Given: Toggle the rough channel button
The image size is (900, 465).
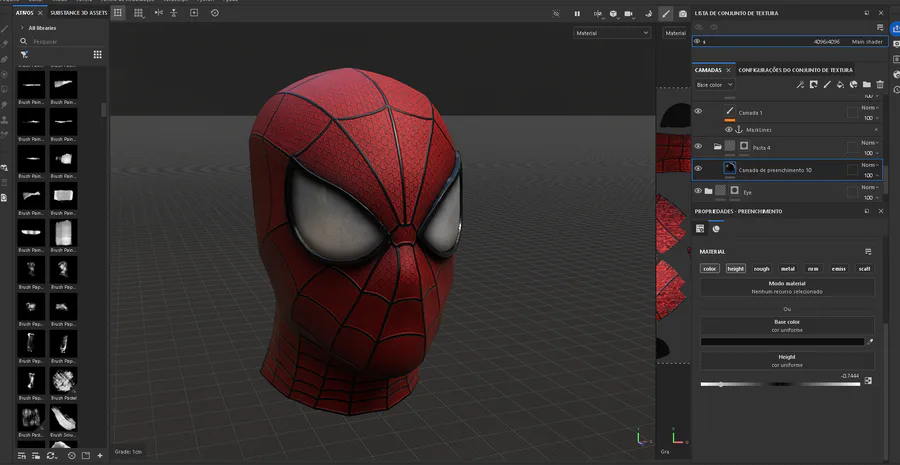Looking at the screenshot, I should (762, 269).
